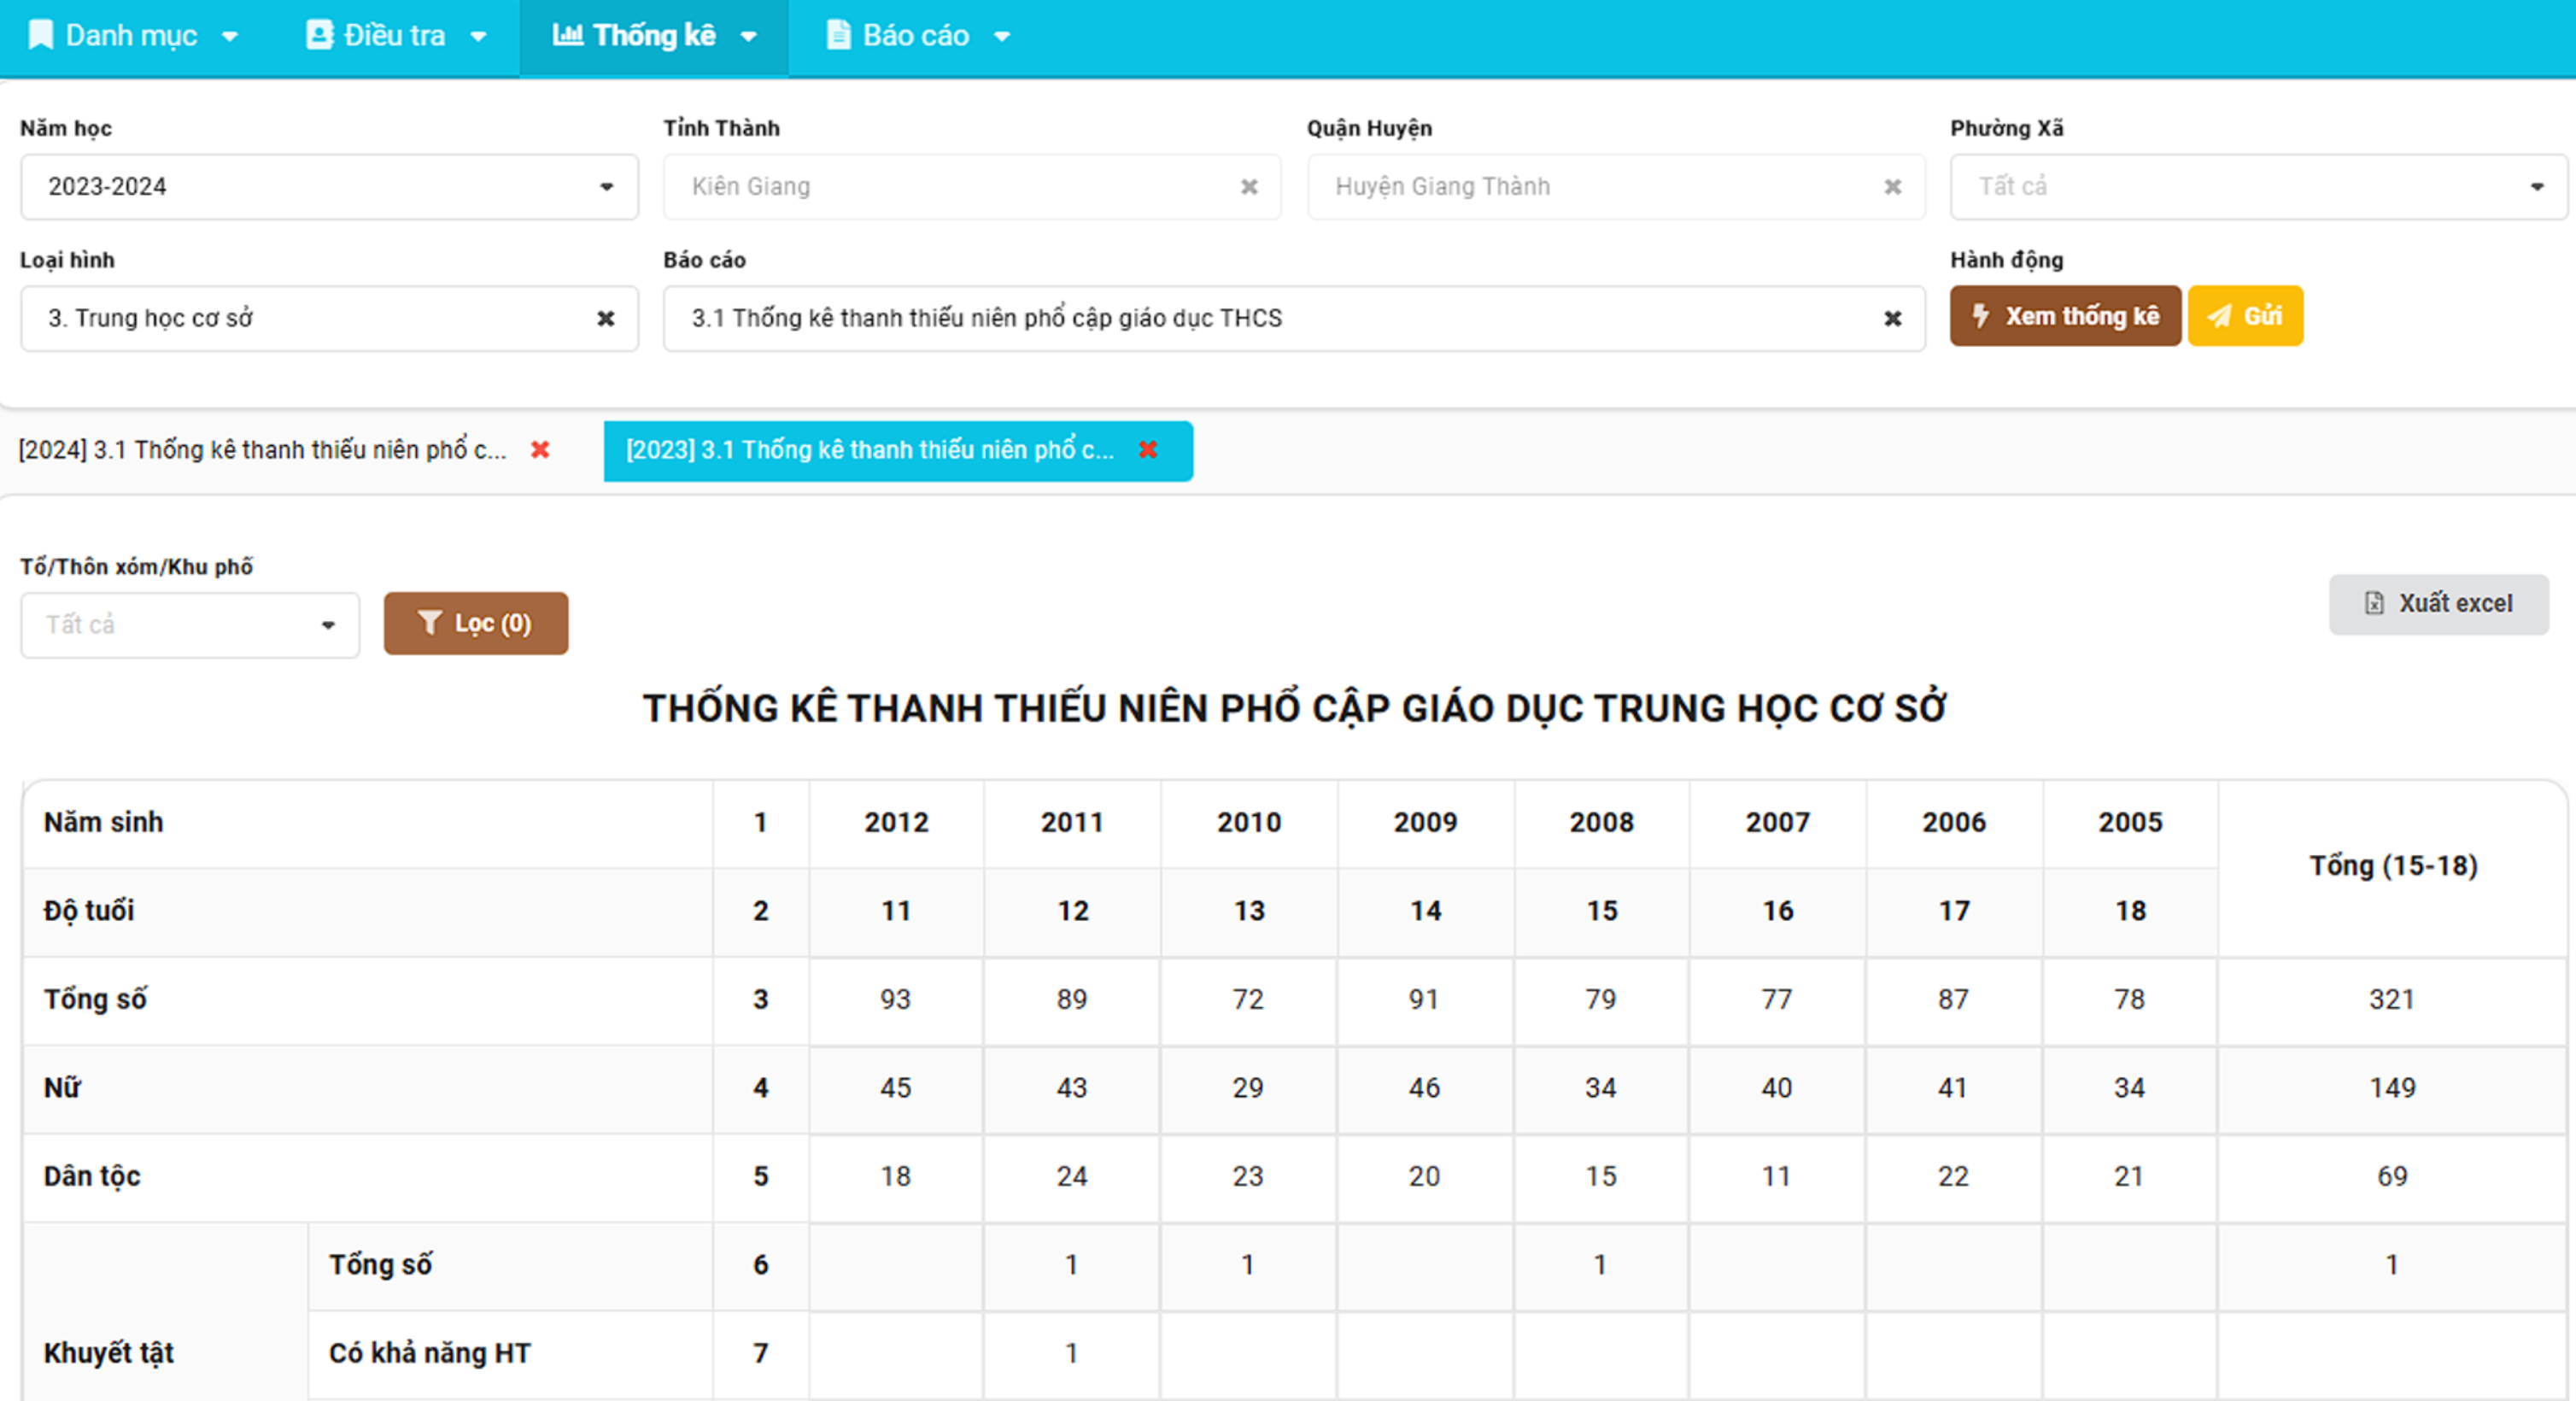This screenshot has width=2576, height=1401.
Task: Export the table with Xuất excel
Action: 2438,604
